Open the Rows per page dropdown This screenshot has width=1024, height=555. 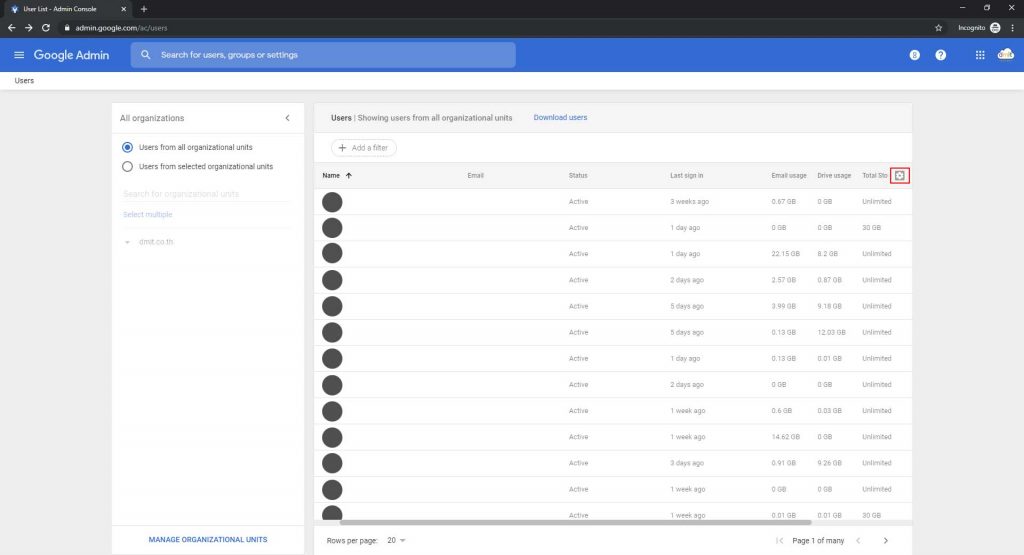click(396, 540)
